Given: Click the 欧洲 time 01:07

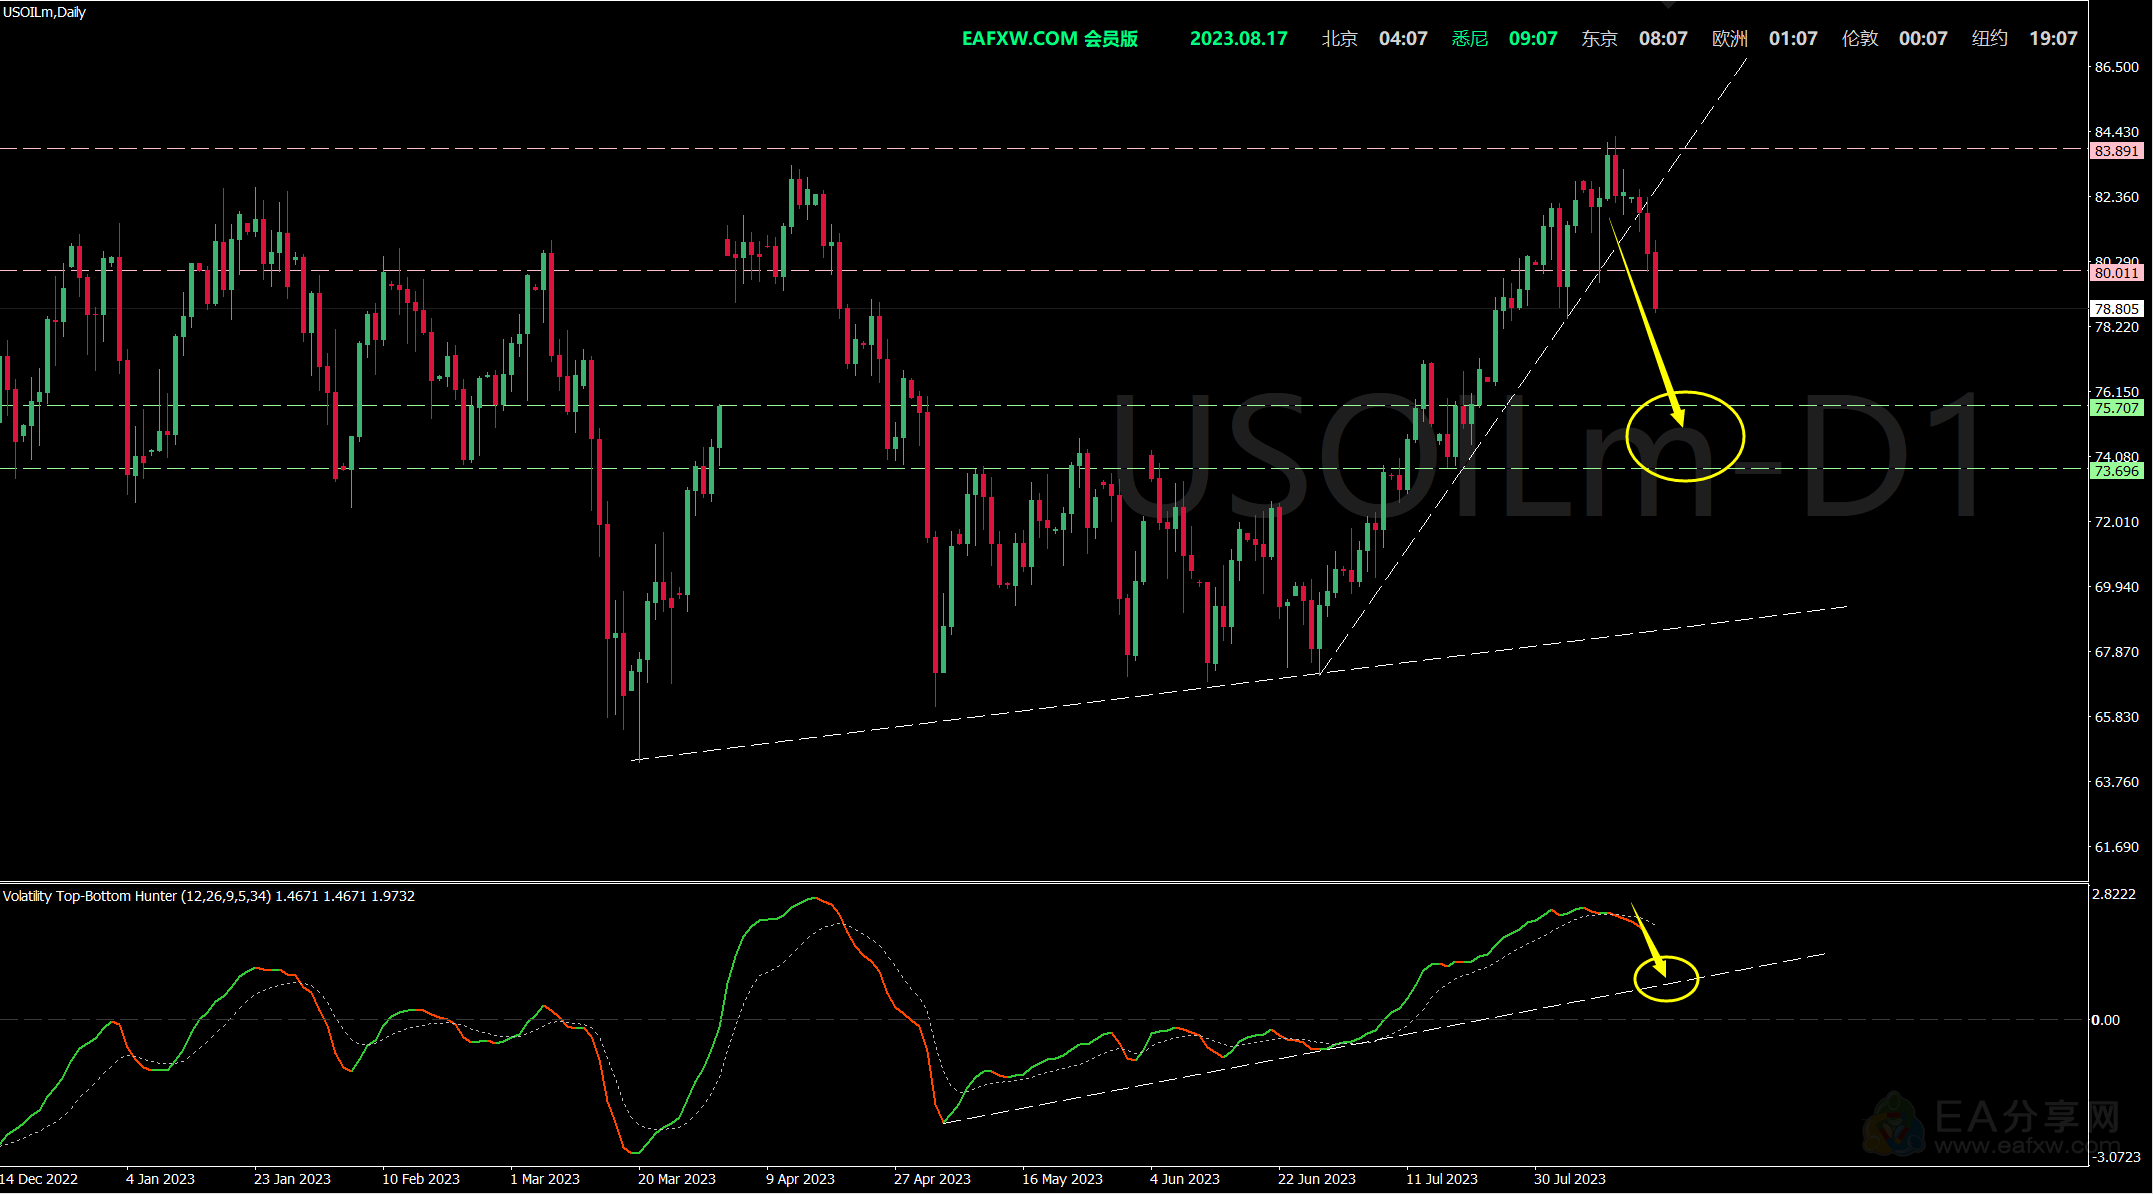Looking at the screenshot, I should pos(1793,39).
